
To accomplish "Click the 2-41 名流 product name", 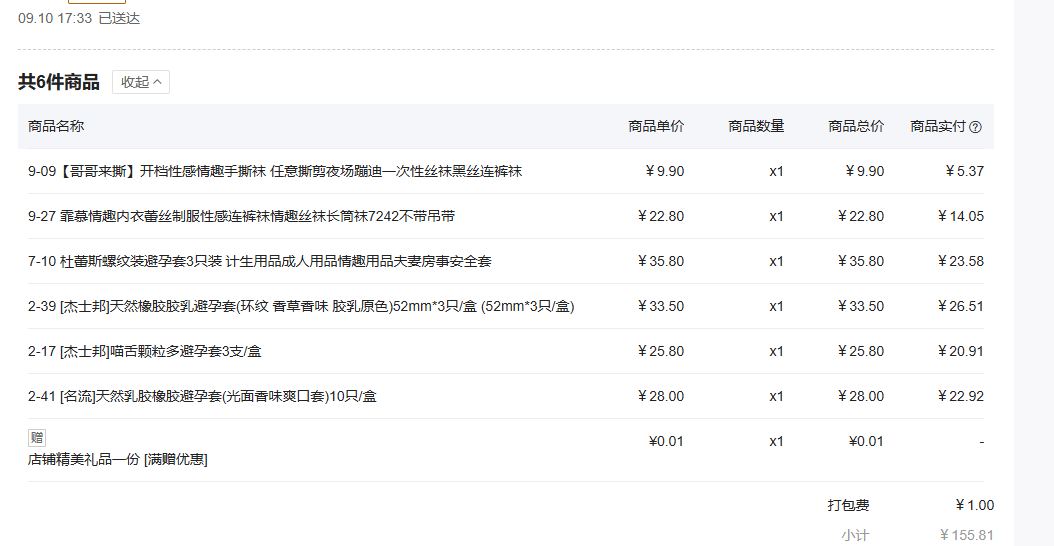I will coord(202,396).
